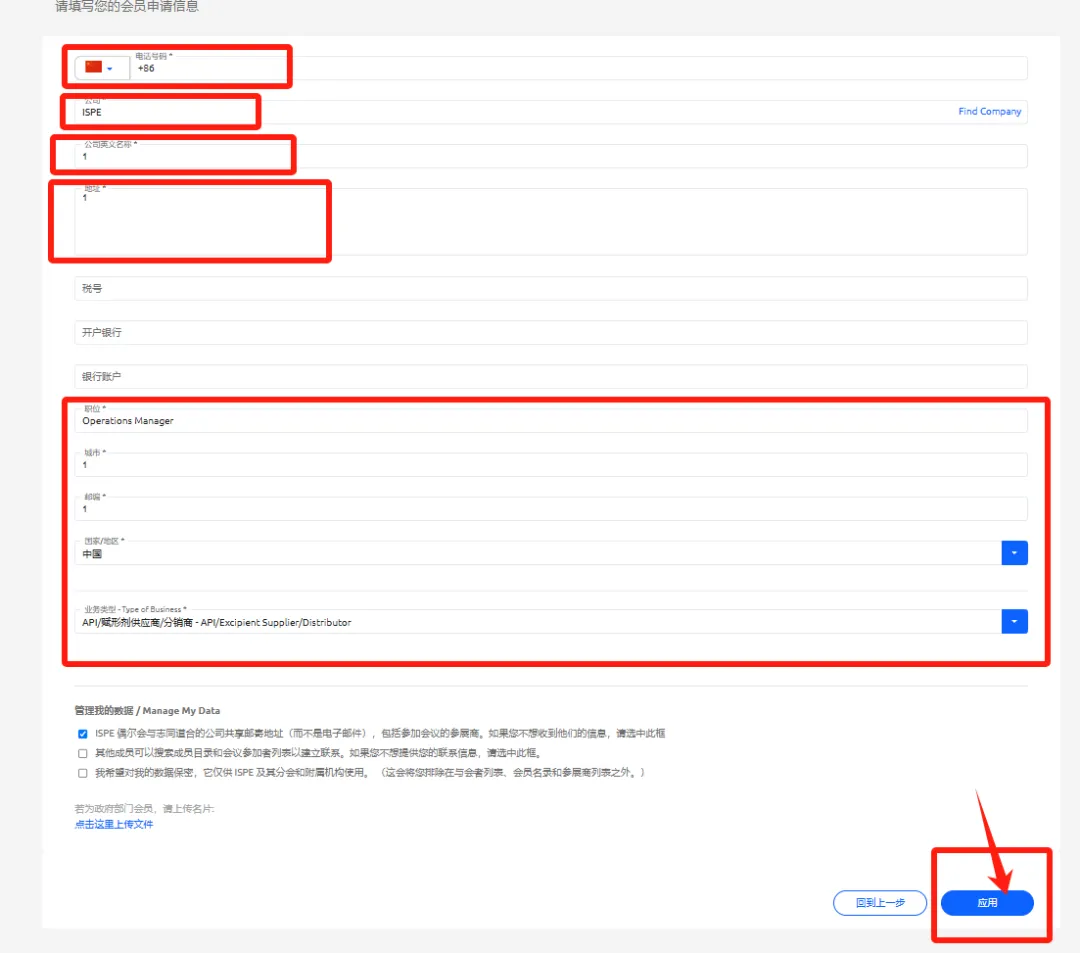Click the 开户银行 bank name field
Screen dimensions: 1080x953
tap(550, 332)
